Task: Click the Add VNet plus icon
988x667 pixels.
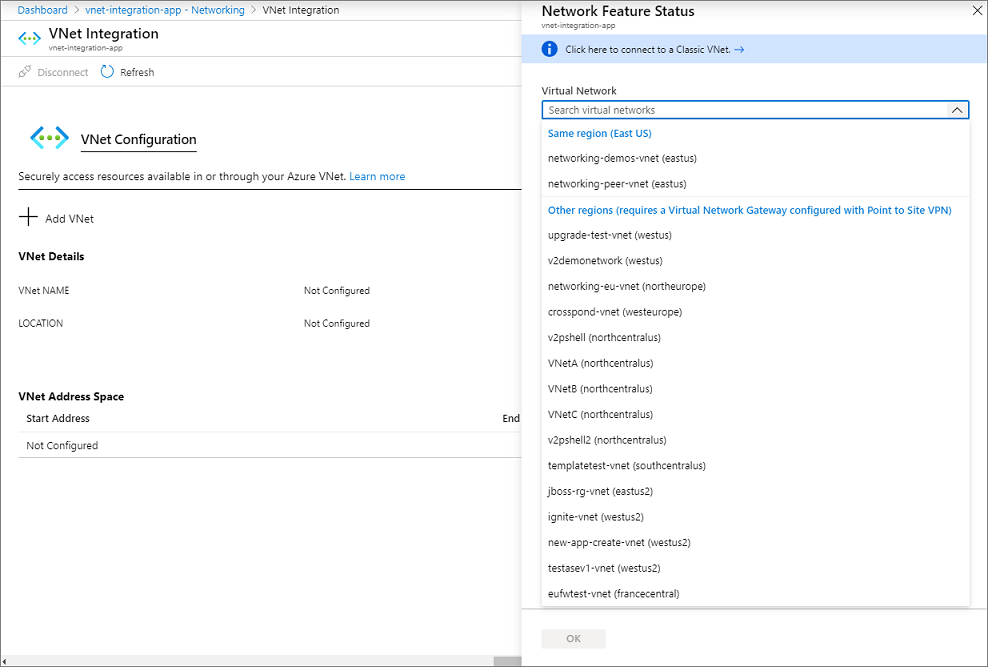Action: coord(28,217)
